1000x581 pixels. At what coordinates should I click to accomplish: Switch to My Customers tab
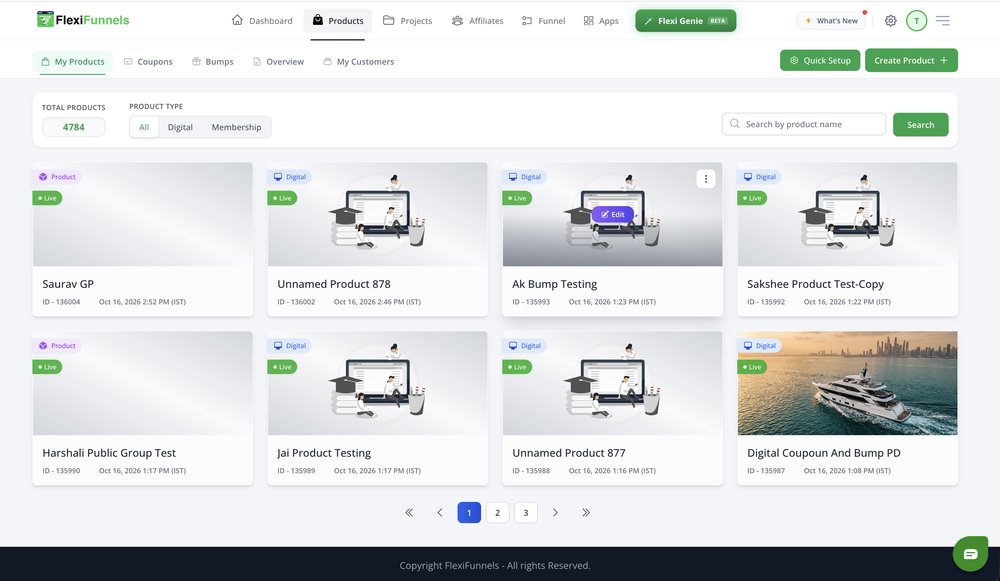(358, 61)
